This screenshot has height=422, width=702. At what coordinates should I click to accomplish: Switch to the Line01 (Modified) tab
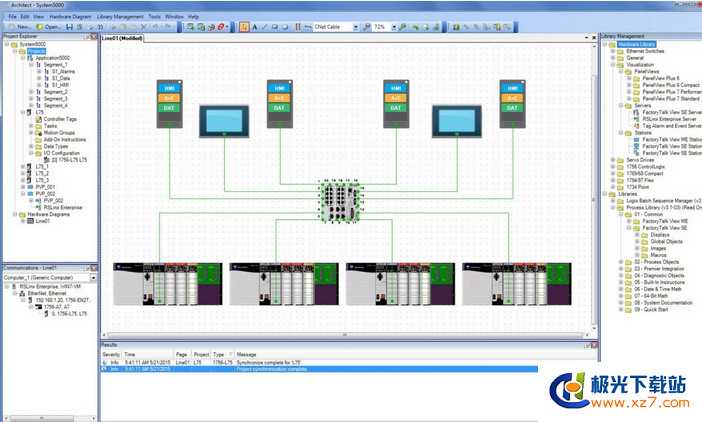[122, 38]
